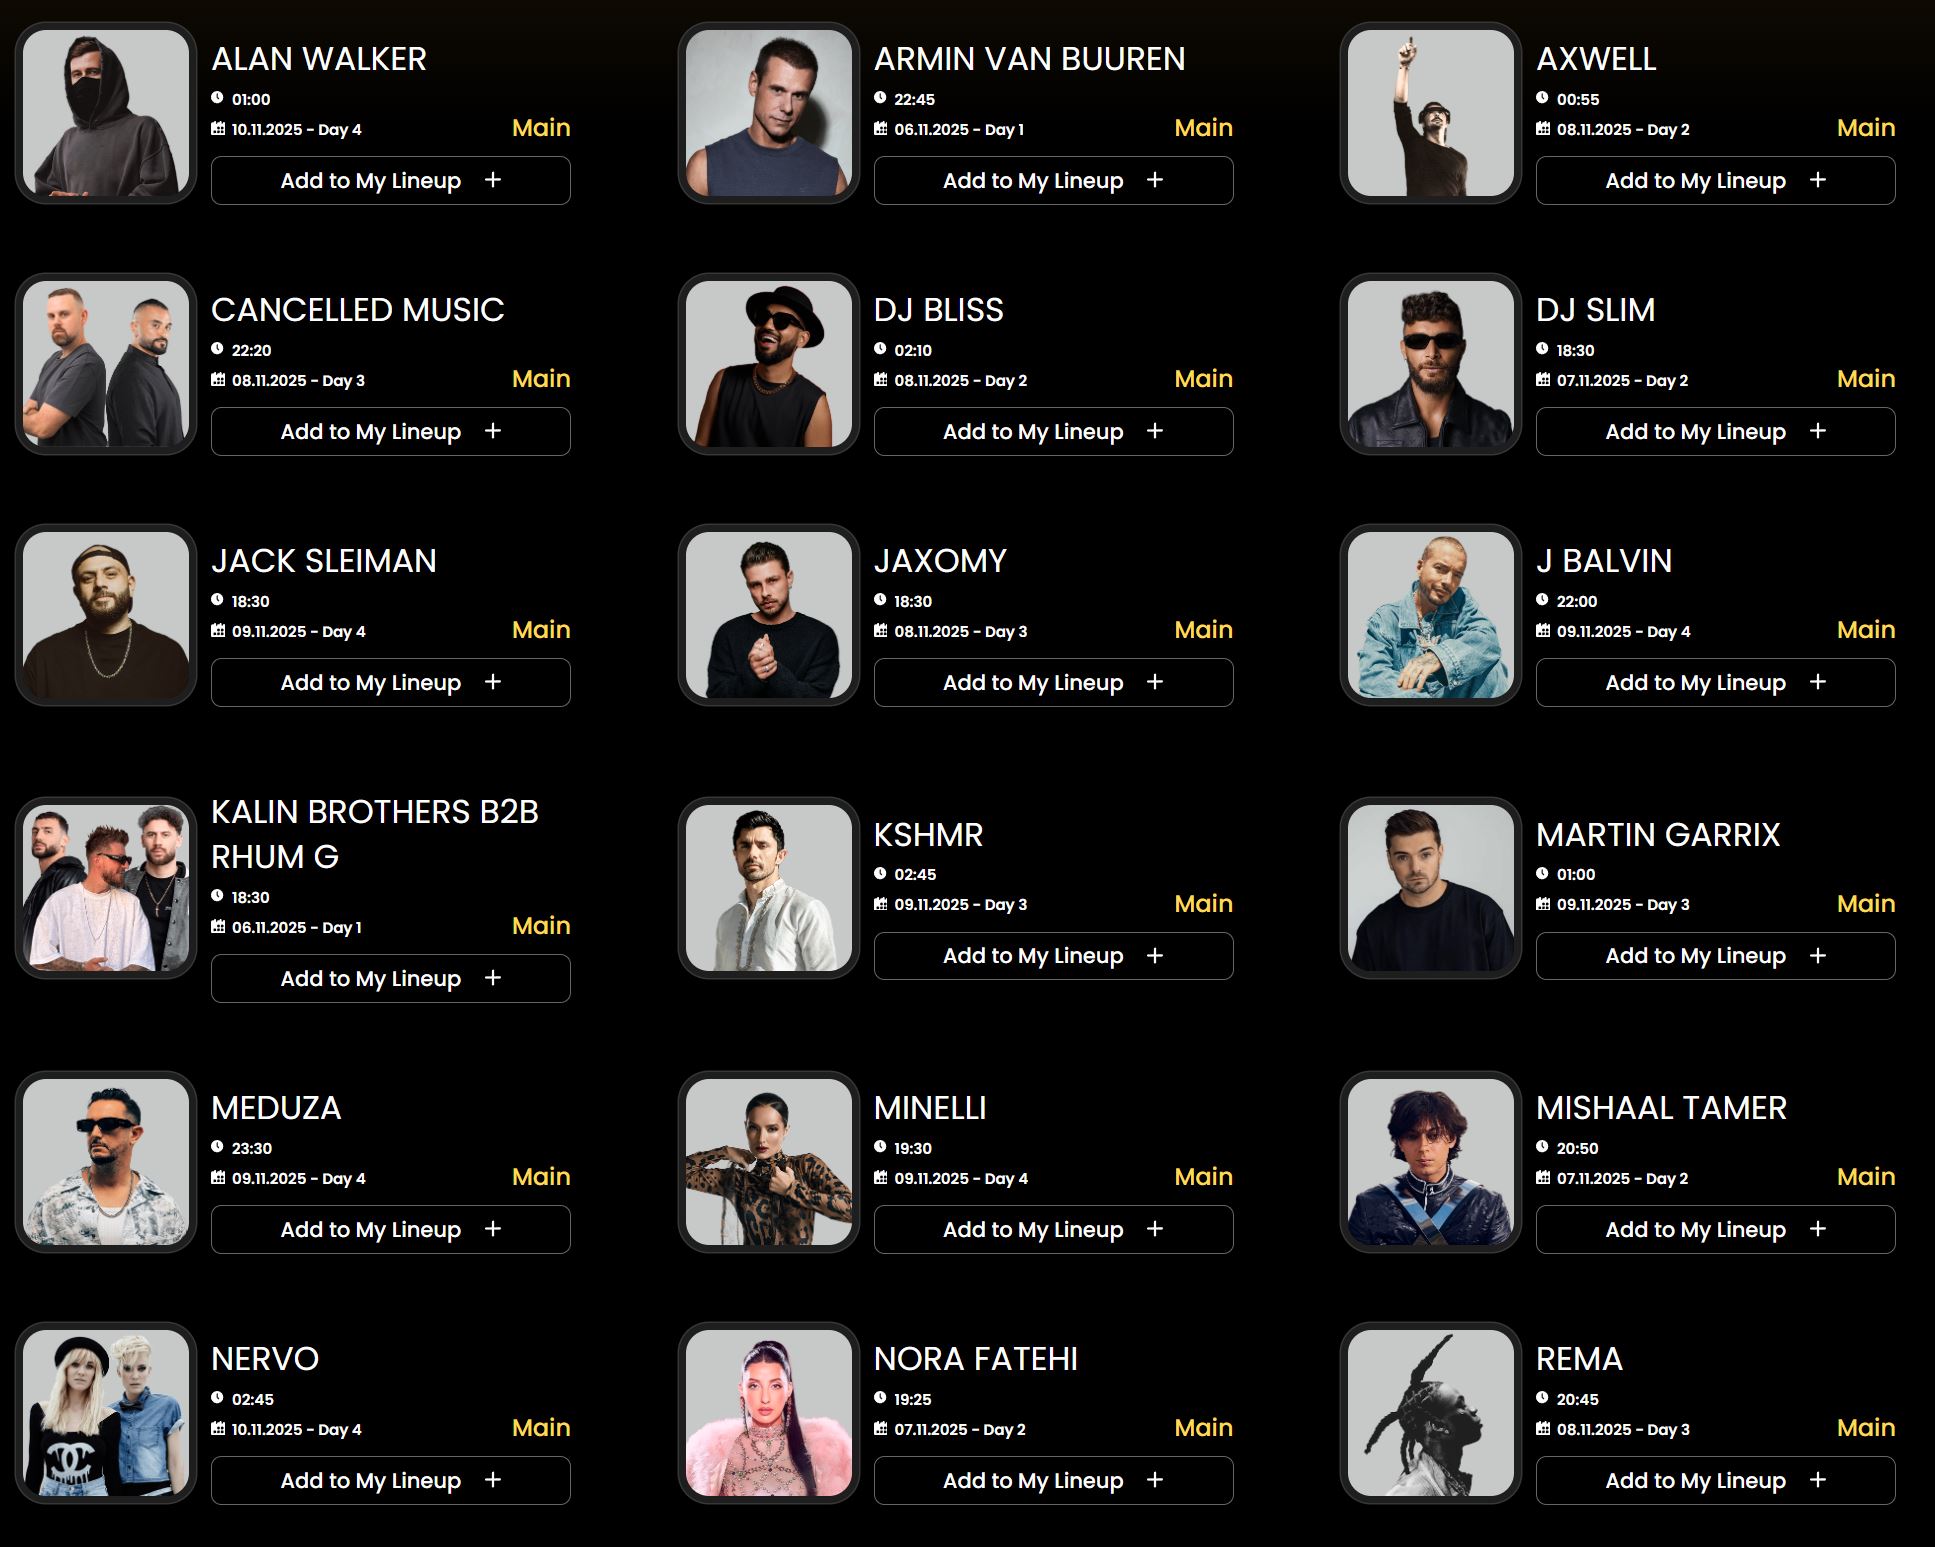Click the plus icon on Martin Garrix's card

[1818, 956]
